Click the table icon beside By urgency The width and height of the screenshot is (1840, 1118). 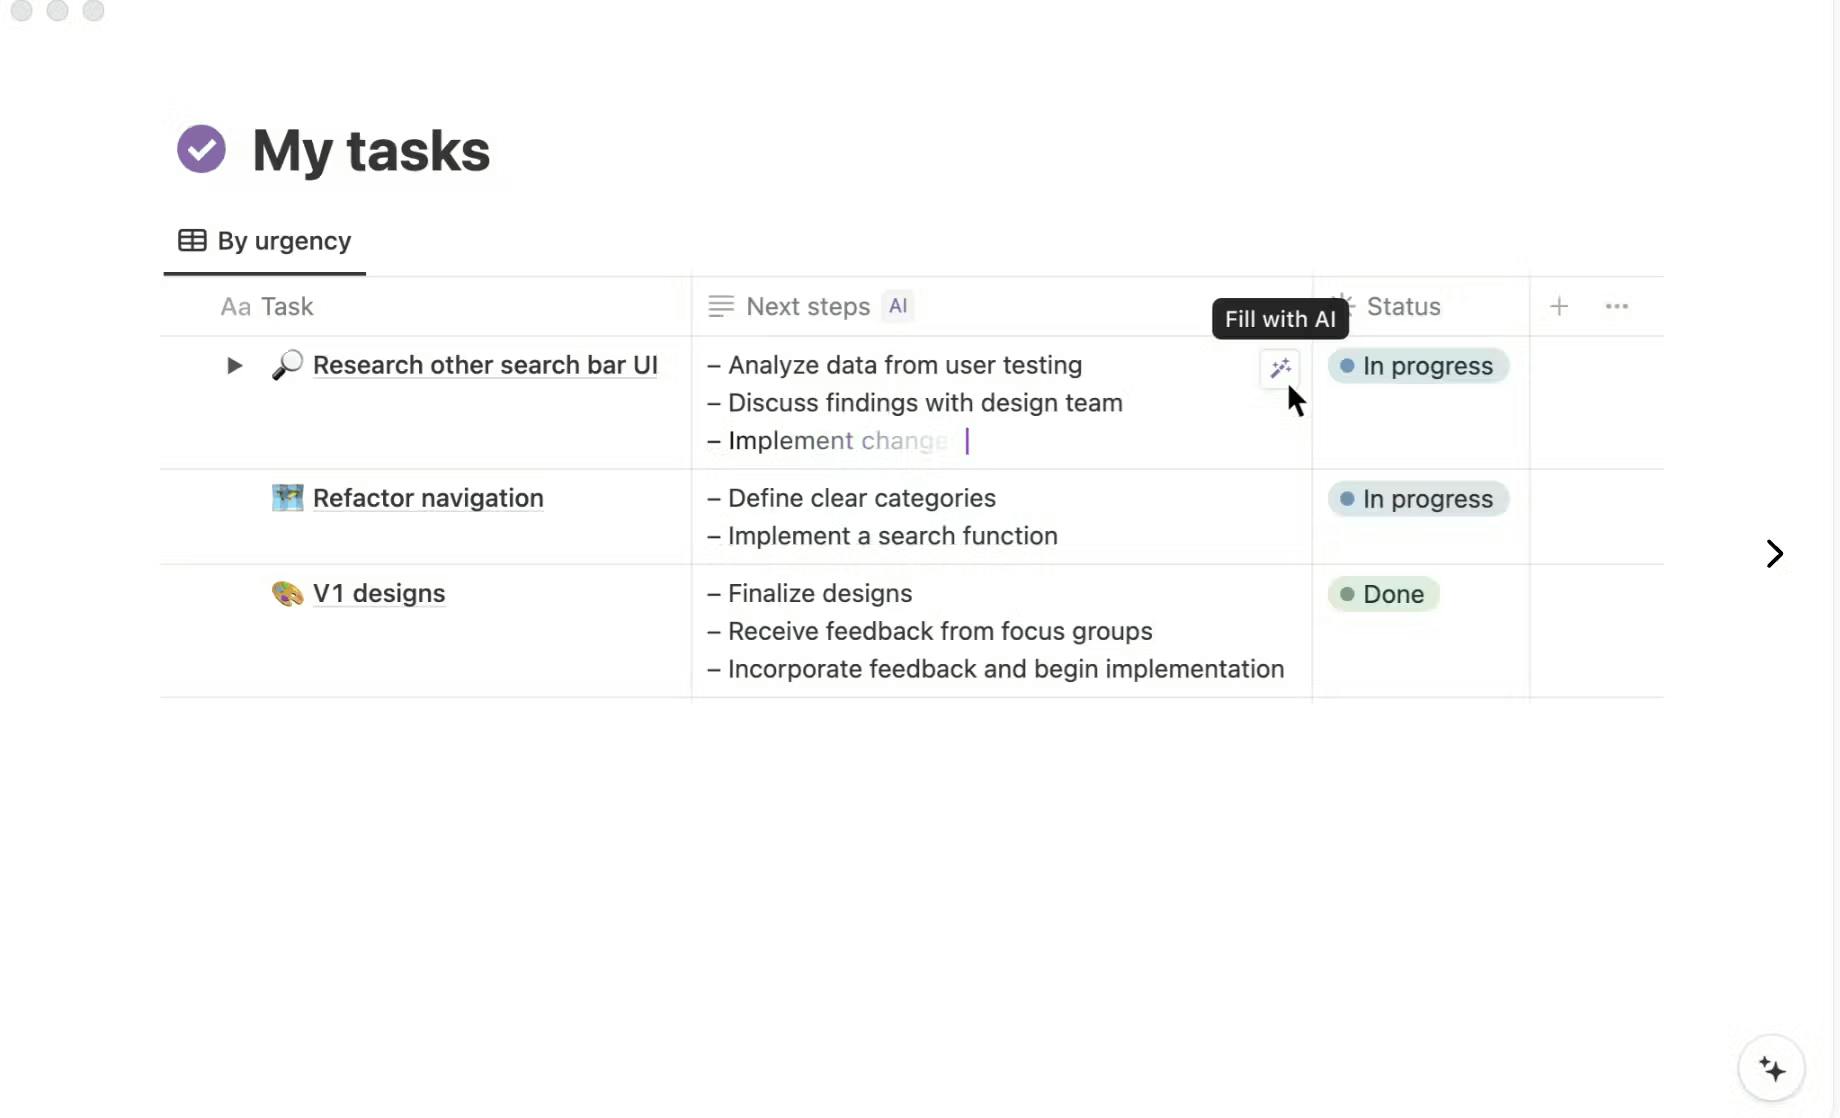tap(190, 240)
